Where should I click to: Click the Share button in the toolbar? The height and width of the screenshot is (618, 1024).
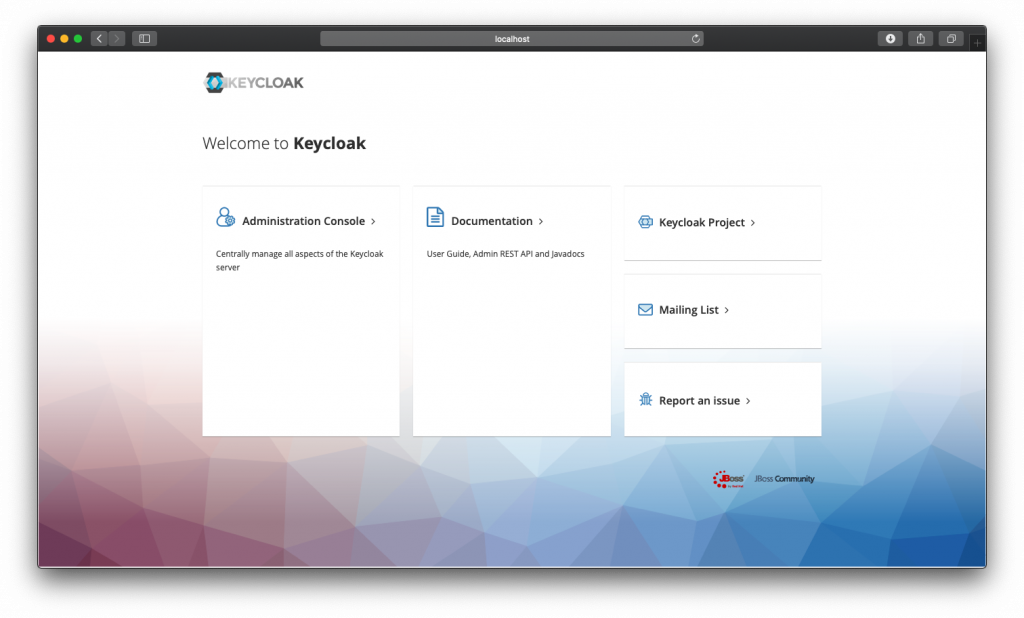pyautogui.click(x=921, y=39)
